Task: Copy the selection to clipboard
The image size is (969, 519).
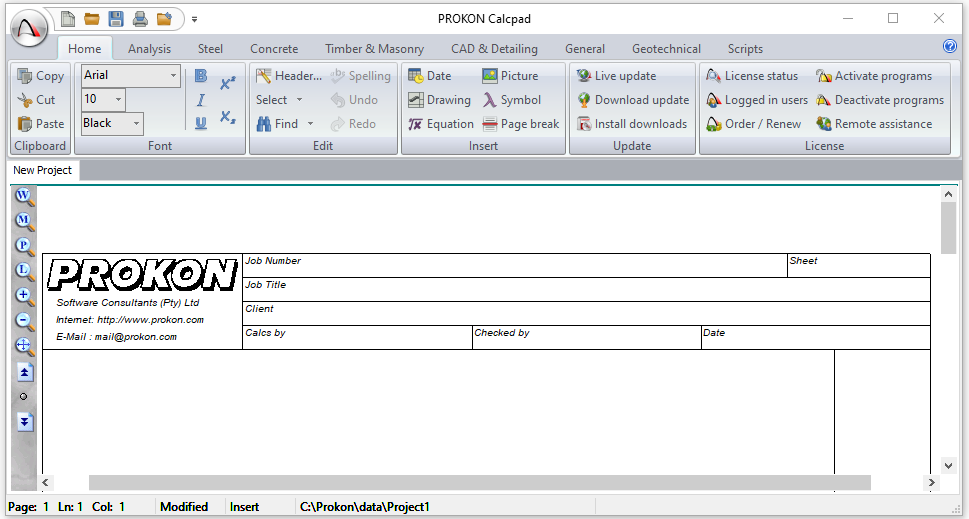Action: 41,76
